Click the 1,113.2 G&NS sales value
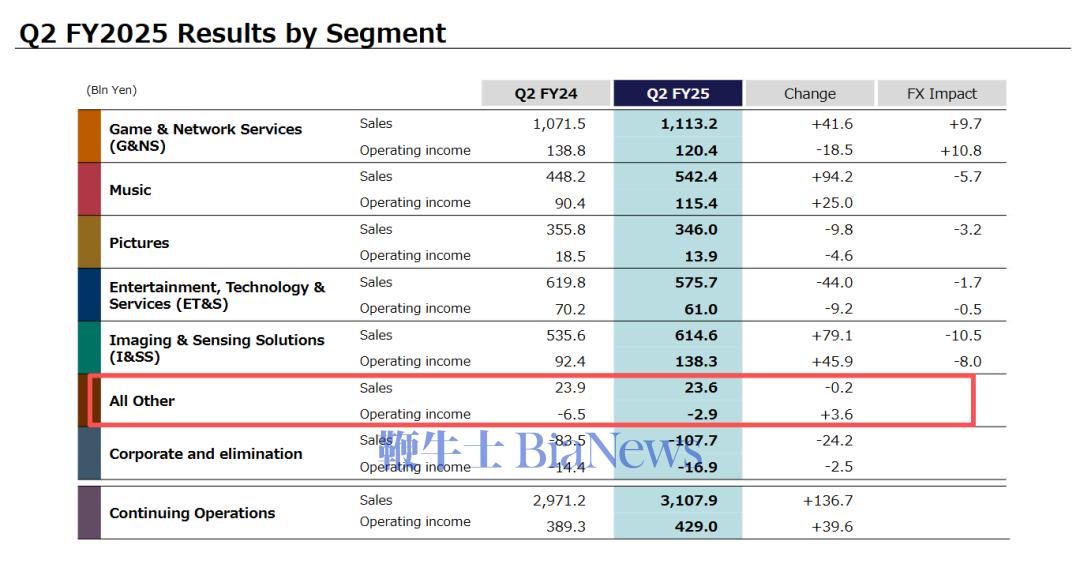 coord(688,124)
